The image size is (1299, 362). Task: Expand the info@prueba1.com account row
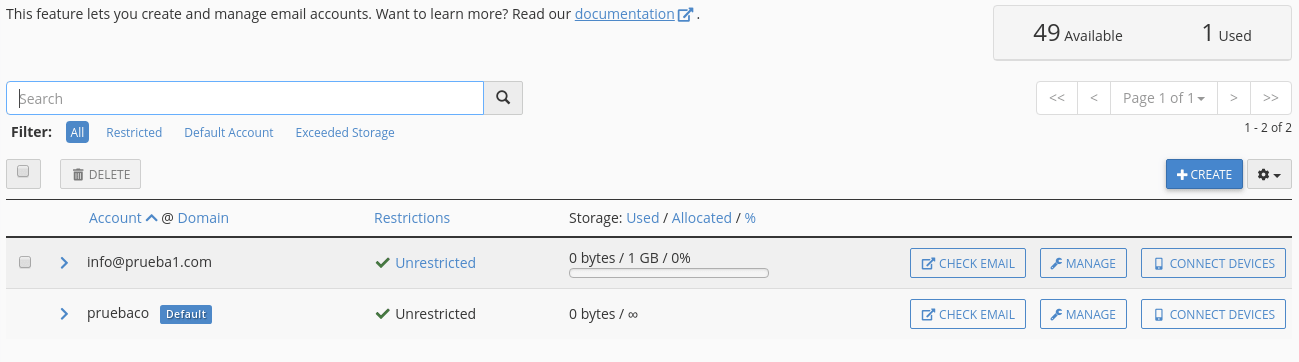[64, 263]
